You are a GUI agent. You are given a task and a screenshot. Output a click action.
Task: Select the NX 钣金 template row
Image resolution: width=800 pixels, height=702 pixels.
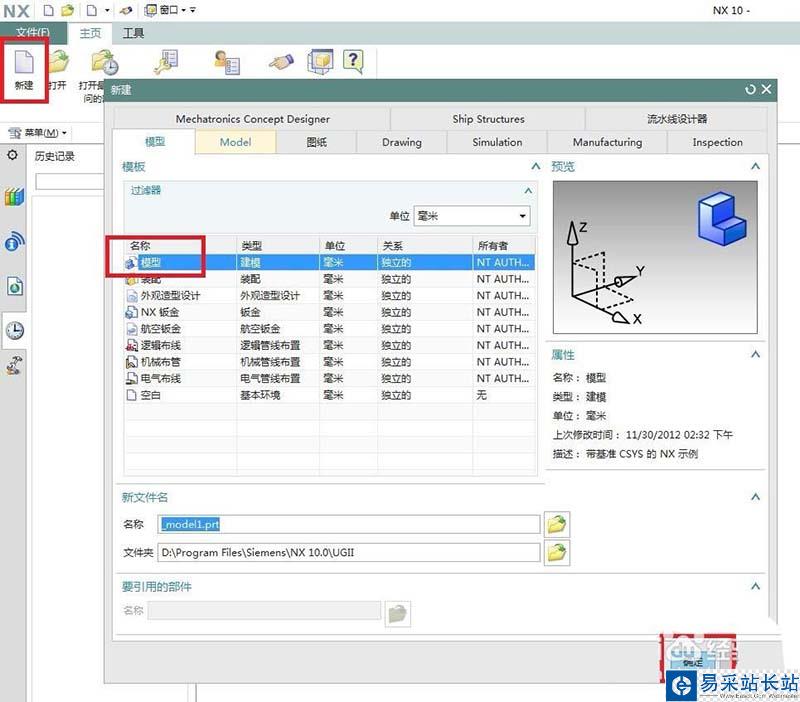(x=330, y=312)
